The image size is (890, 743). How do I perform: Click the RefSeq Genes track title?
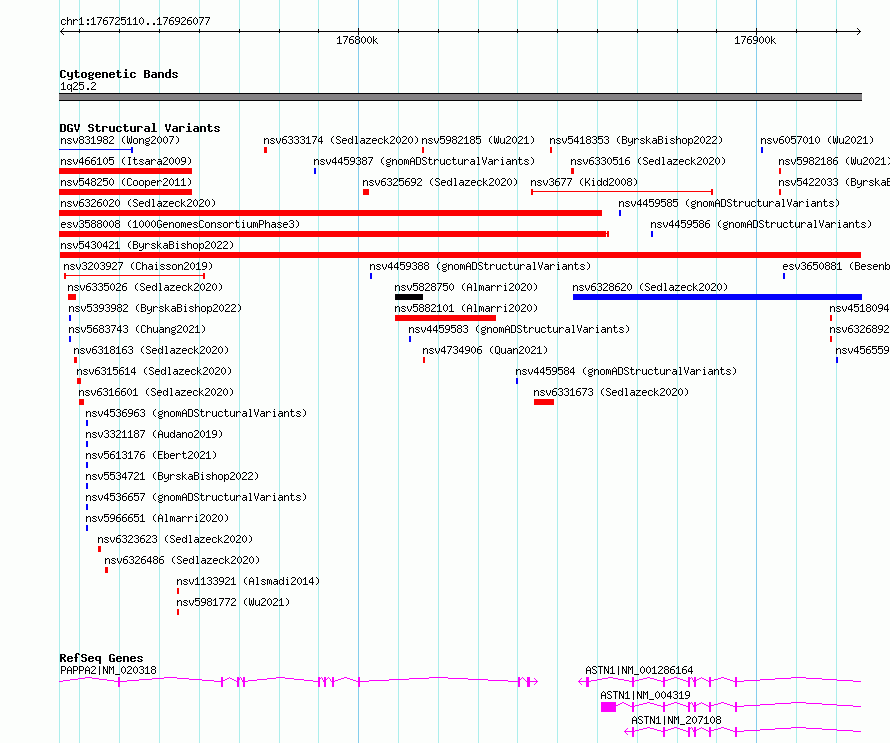point(101,658)
